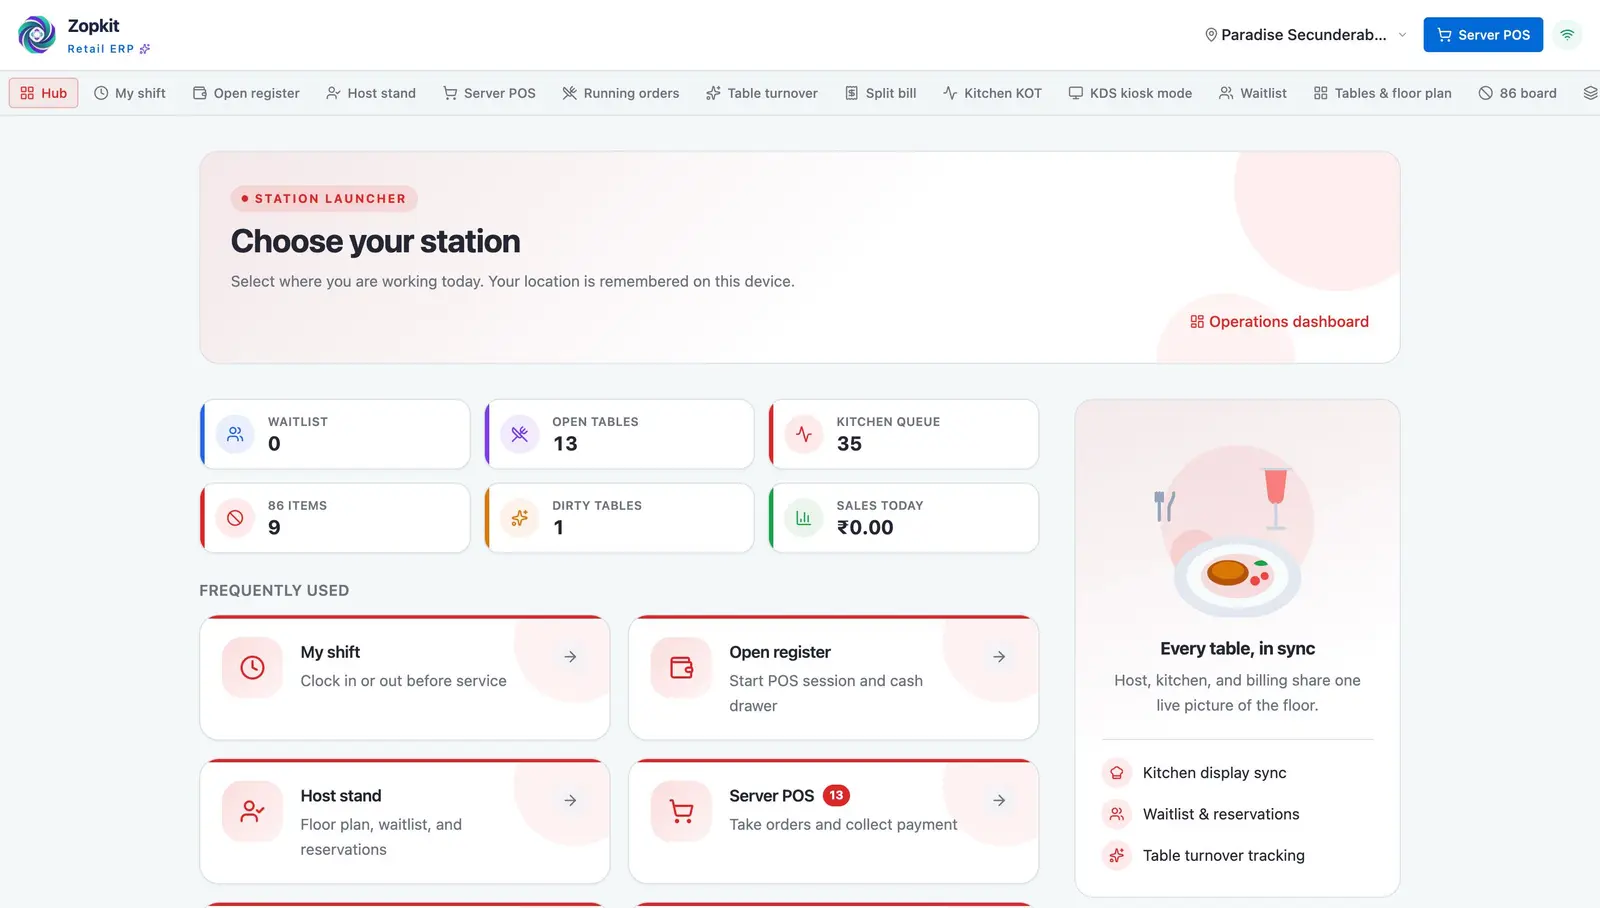This screenshot has height=908, width=1600.
Task: Open the Waitlist nav tab
Action: (1253, 93)
